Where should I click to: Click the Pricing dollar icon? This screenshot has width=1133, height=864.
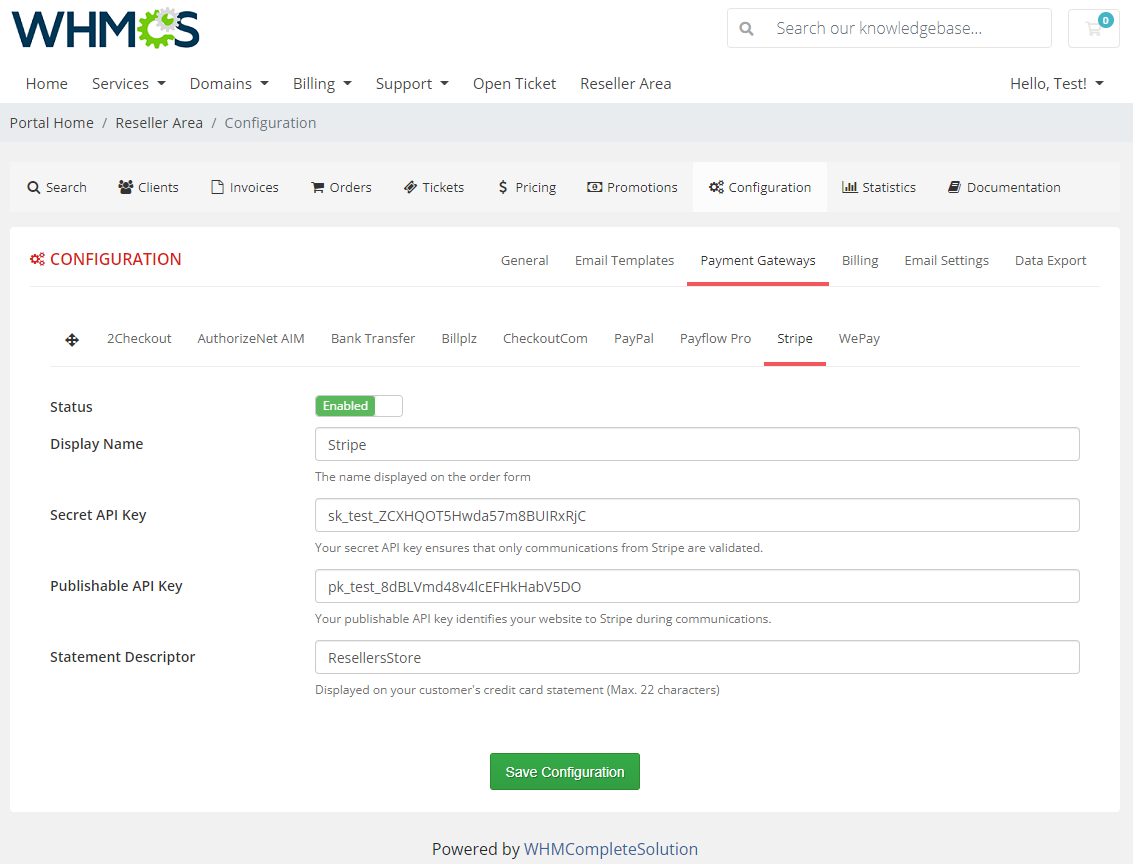[503, 187]
